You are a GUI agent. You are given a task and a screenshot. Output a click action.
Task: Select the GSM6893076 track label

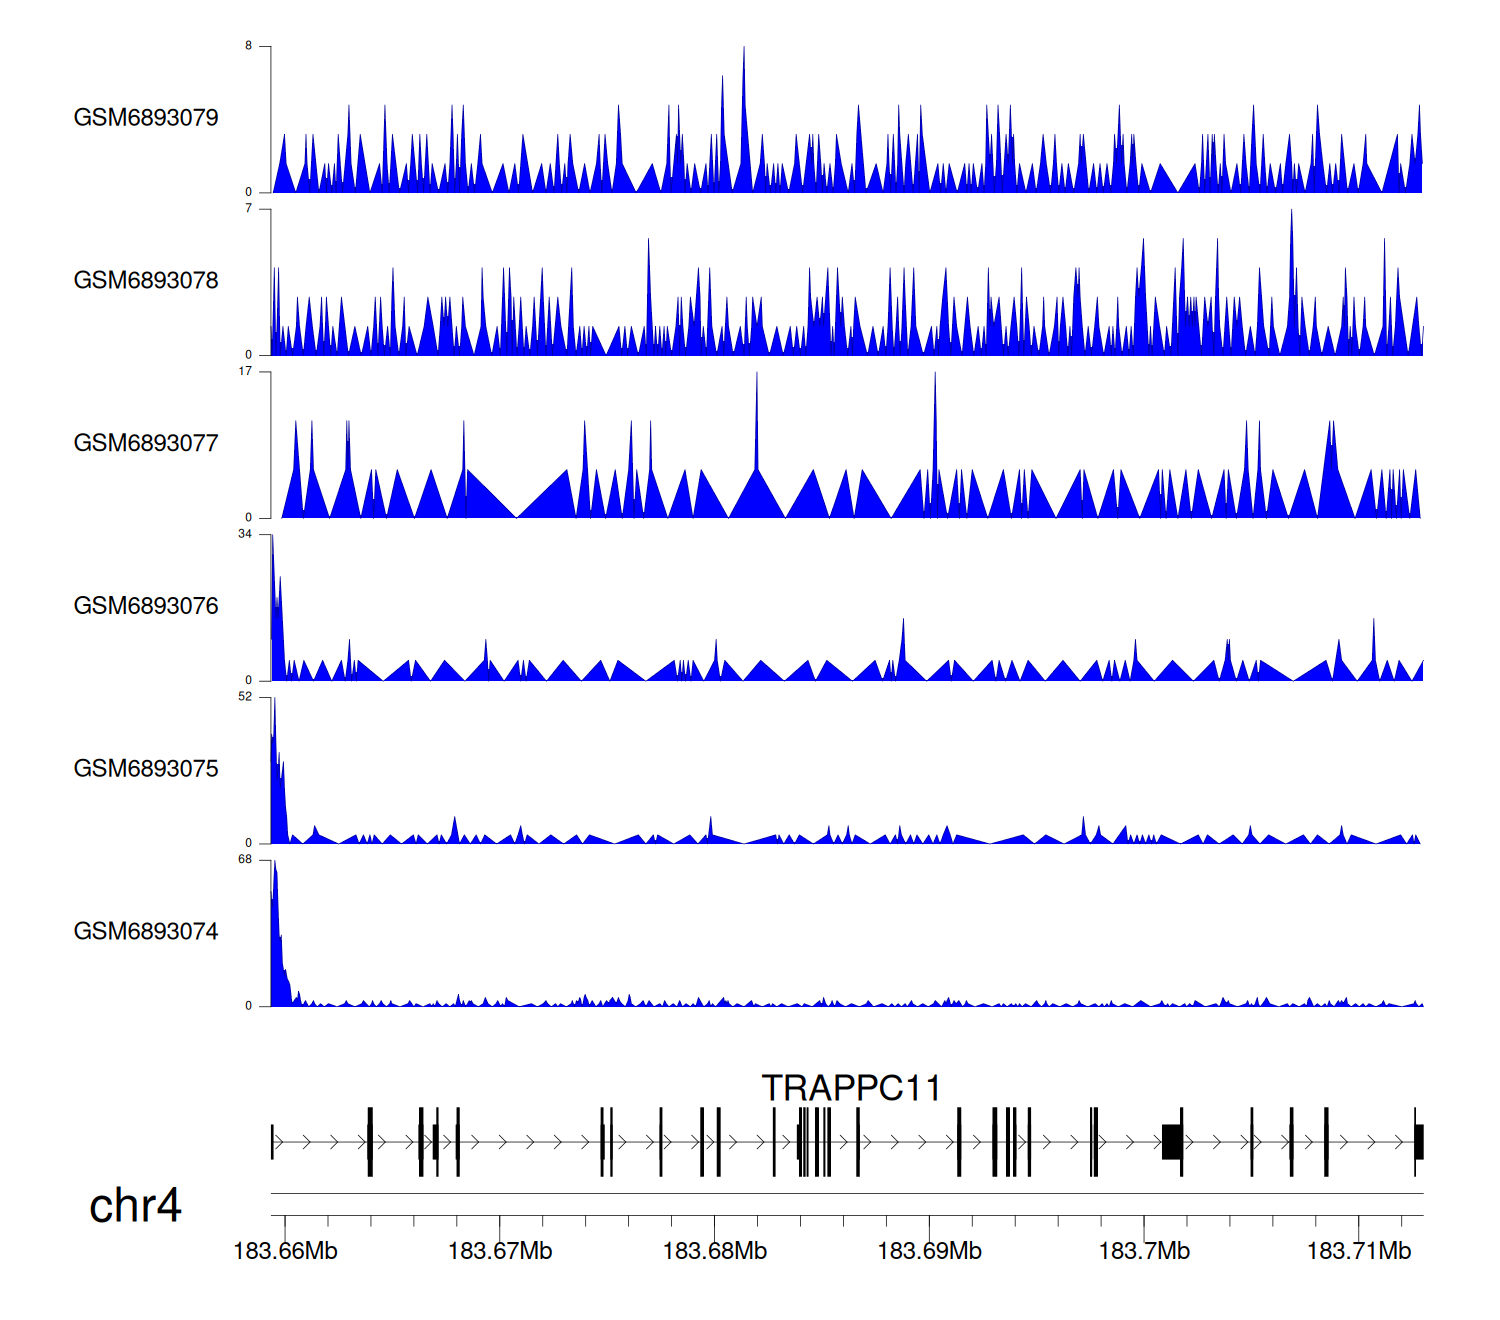pyautogui.click(x=146, y=607)
